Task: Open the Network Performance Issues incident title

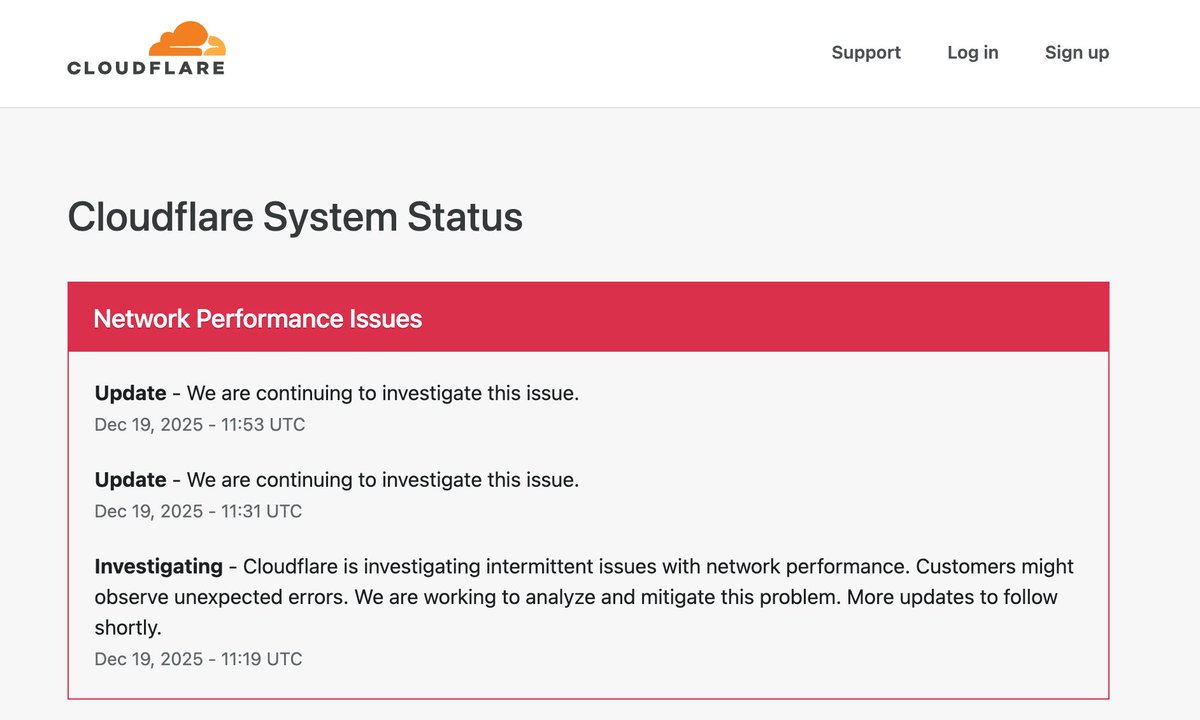Action: [258, 319]
